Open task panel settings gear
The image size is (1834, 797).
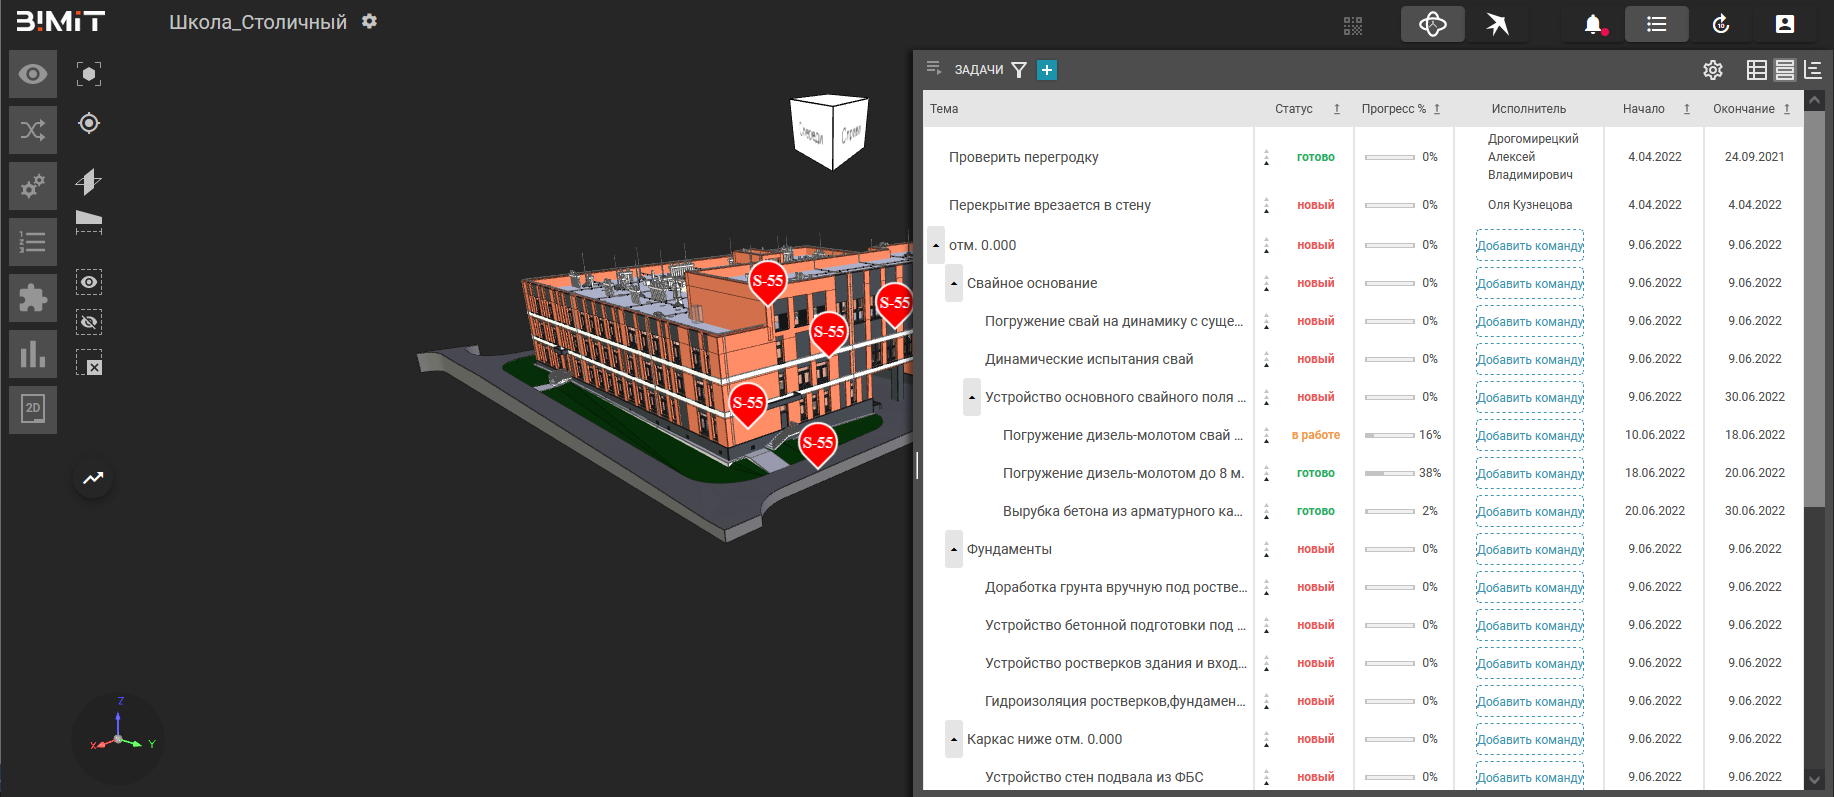pyautogui.click(x=1713, y=70)
